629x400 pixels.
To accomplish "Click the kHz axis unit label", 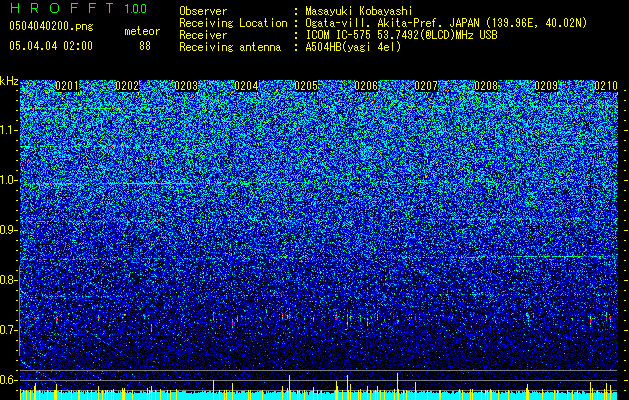I will pos(9,81).
